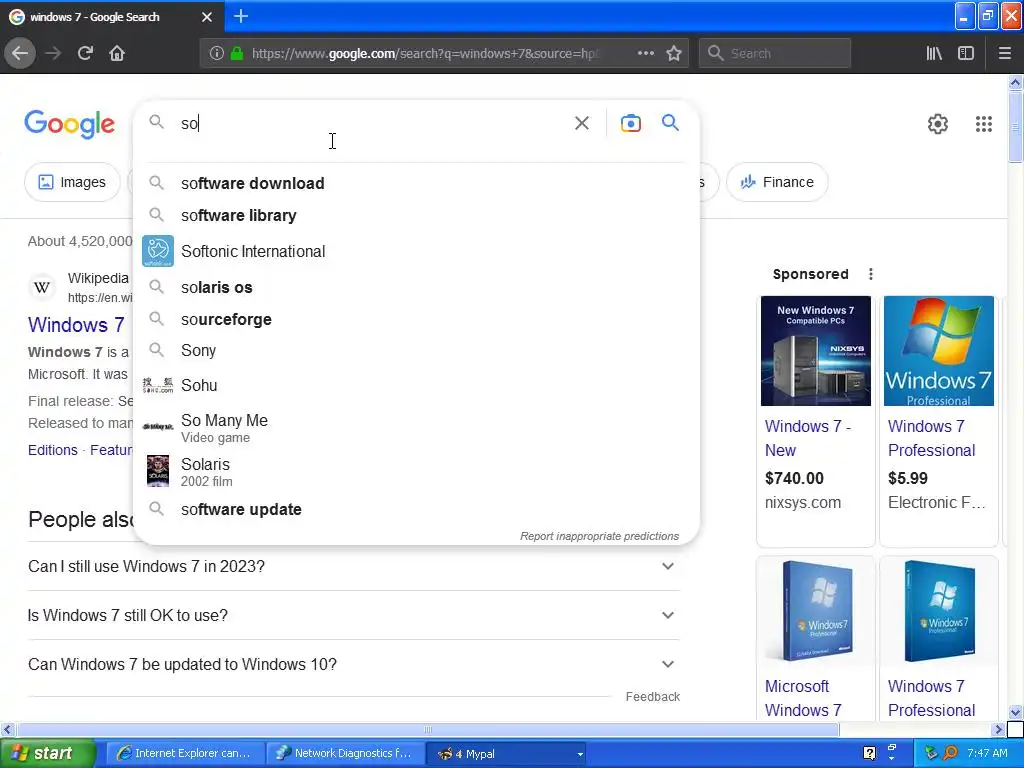1024x768 pixels.
Task: Open the Library icon in toolbar
Action: [x=934, y=54]
